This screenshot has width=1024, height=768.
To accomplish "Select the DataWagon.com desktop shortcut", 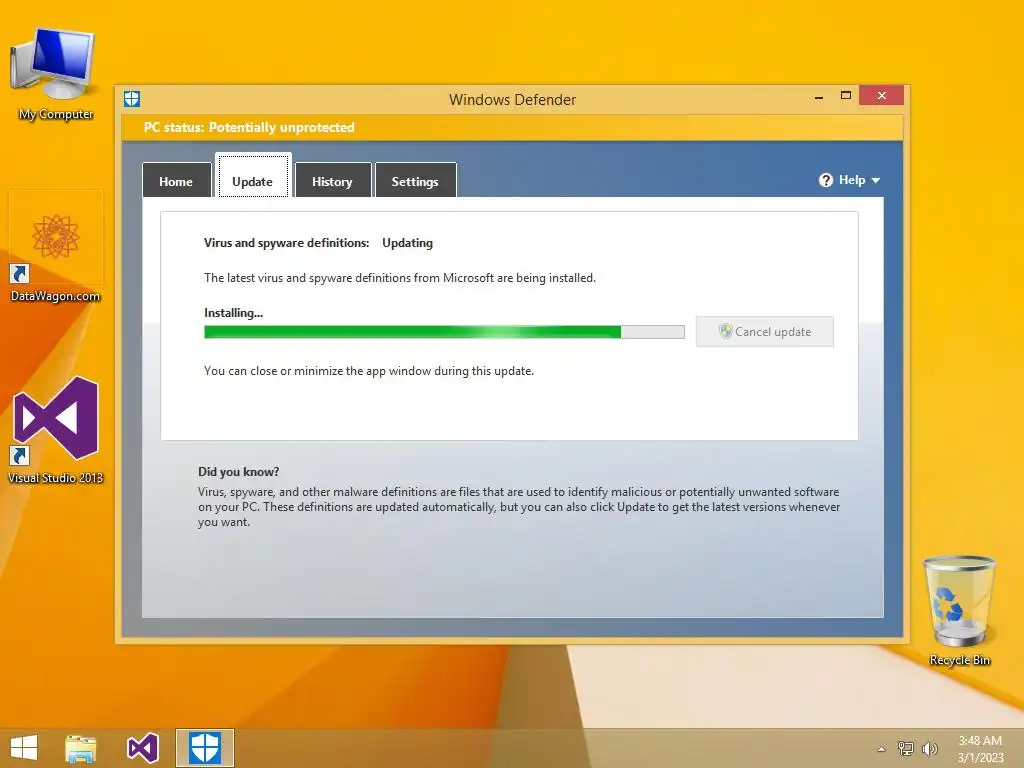I will coord(56,247).
